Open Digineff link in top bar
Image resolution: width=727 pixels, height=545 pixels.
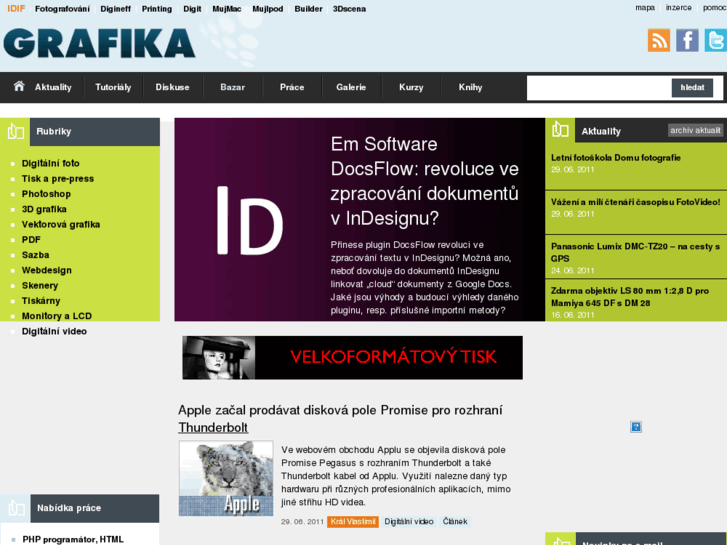pos(115,9)
